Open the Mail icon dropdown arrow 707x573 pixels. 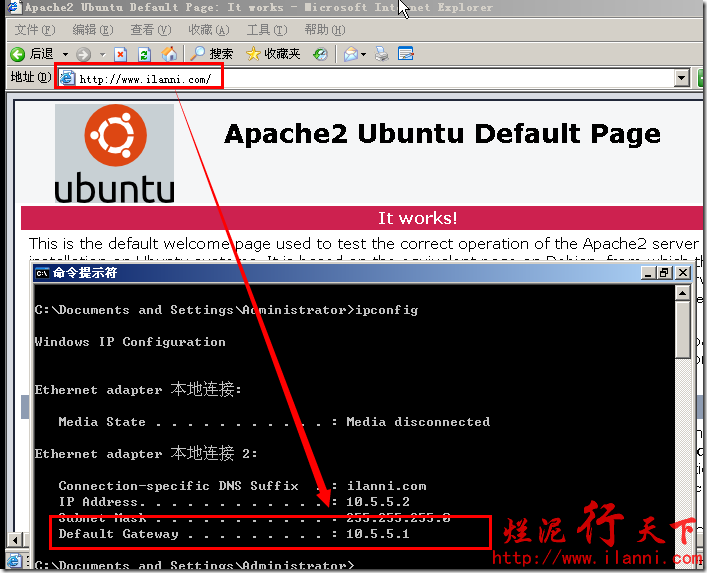pos(364,54)
